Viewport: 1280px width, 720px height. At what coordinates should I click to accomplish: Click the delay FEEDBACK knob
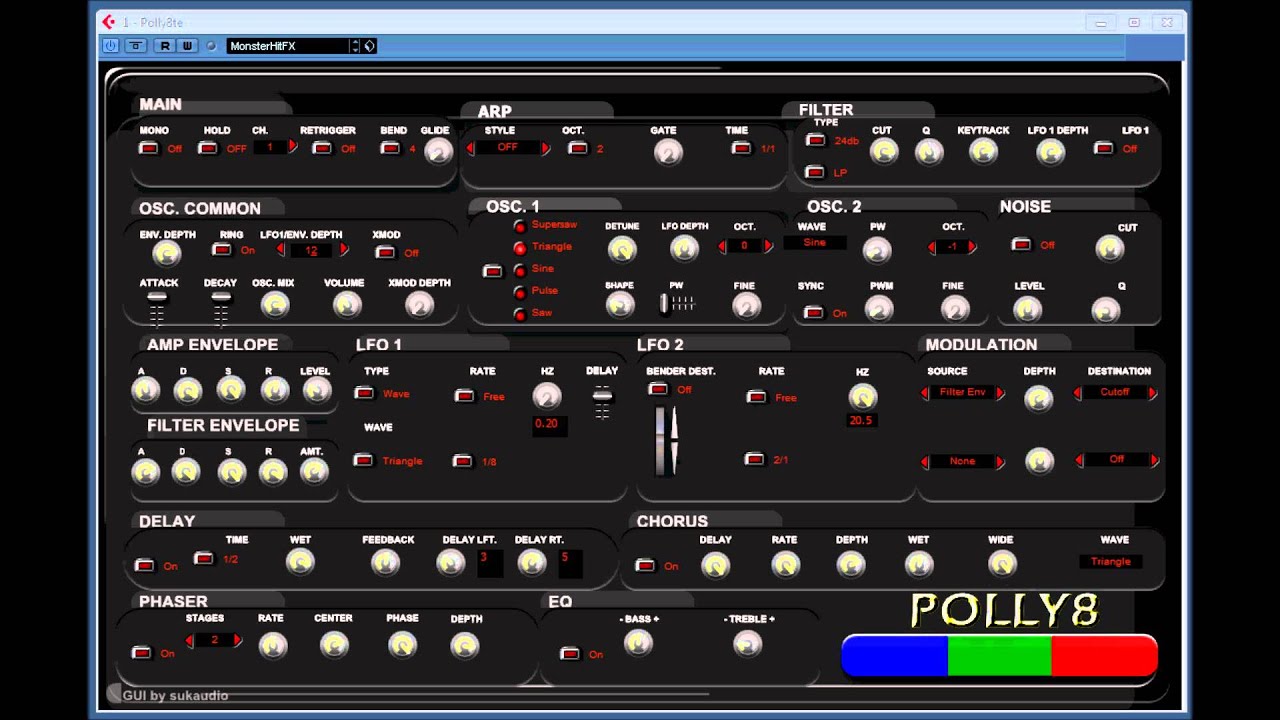386,563
